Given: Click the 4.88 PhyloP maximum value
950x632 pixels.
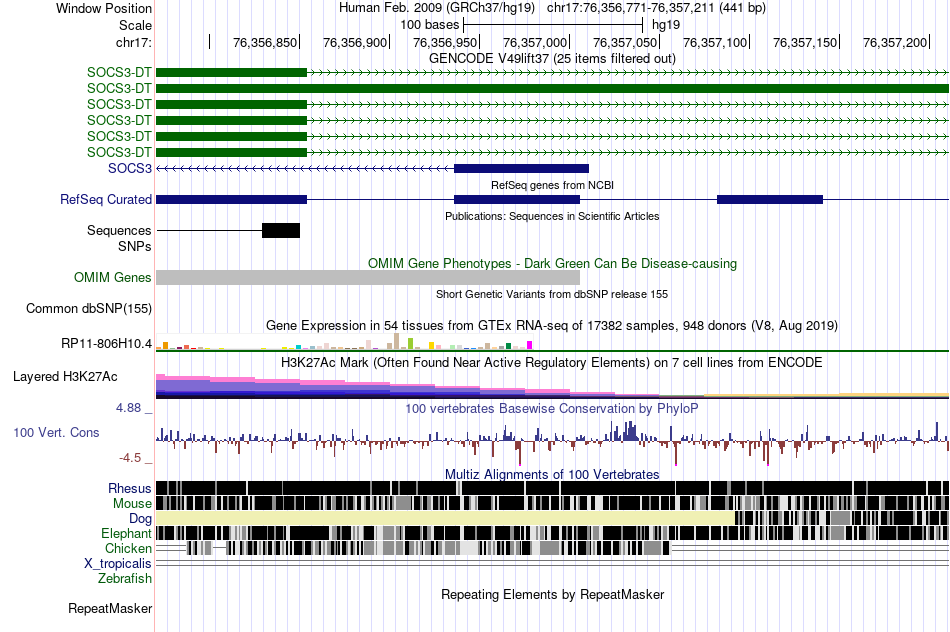Looking at the screenshot, I should tap(128, 408).
